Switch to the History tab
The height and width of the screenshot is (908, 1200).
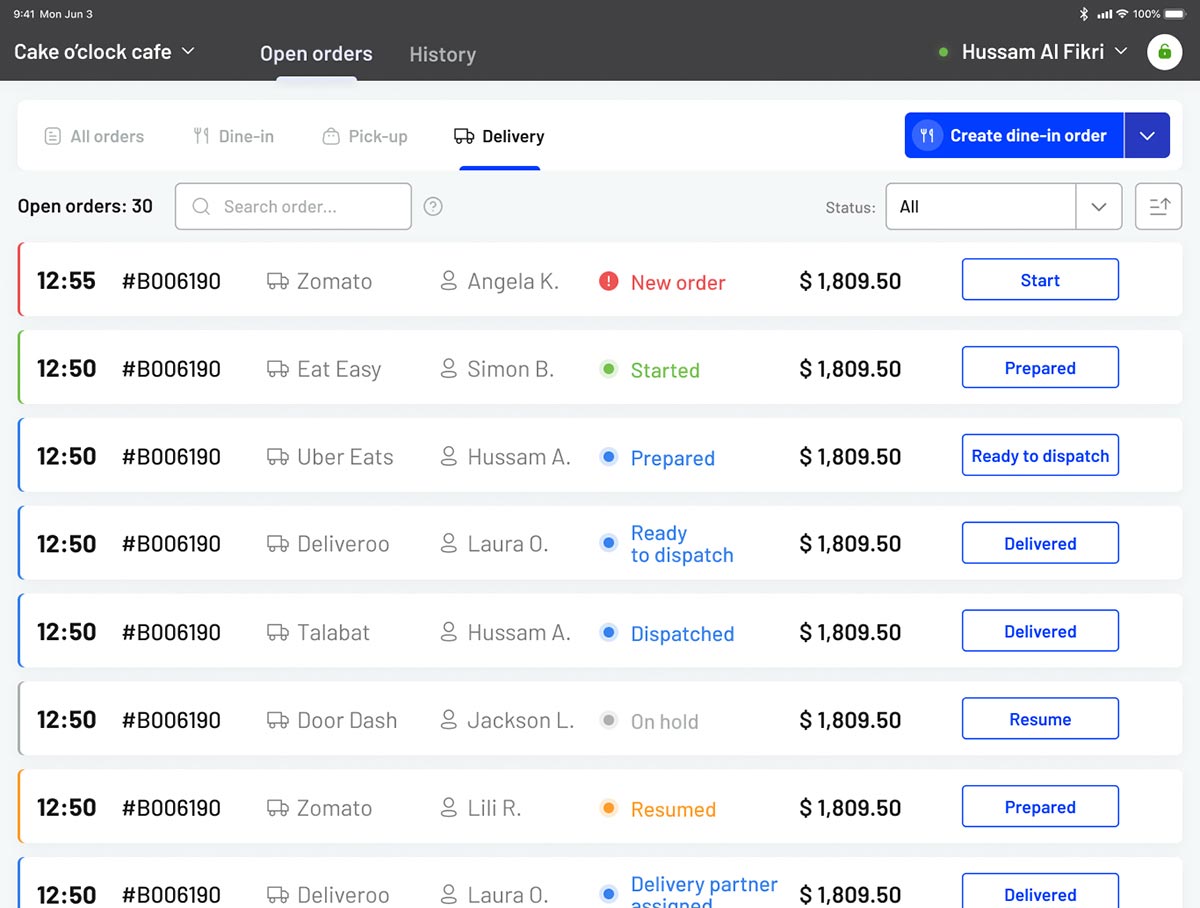(x=442, y=55)
